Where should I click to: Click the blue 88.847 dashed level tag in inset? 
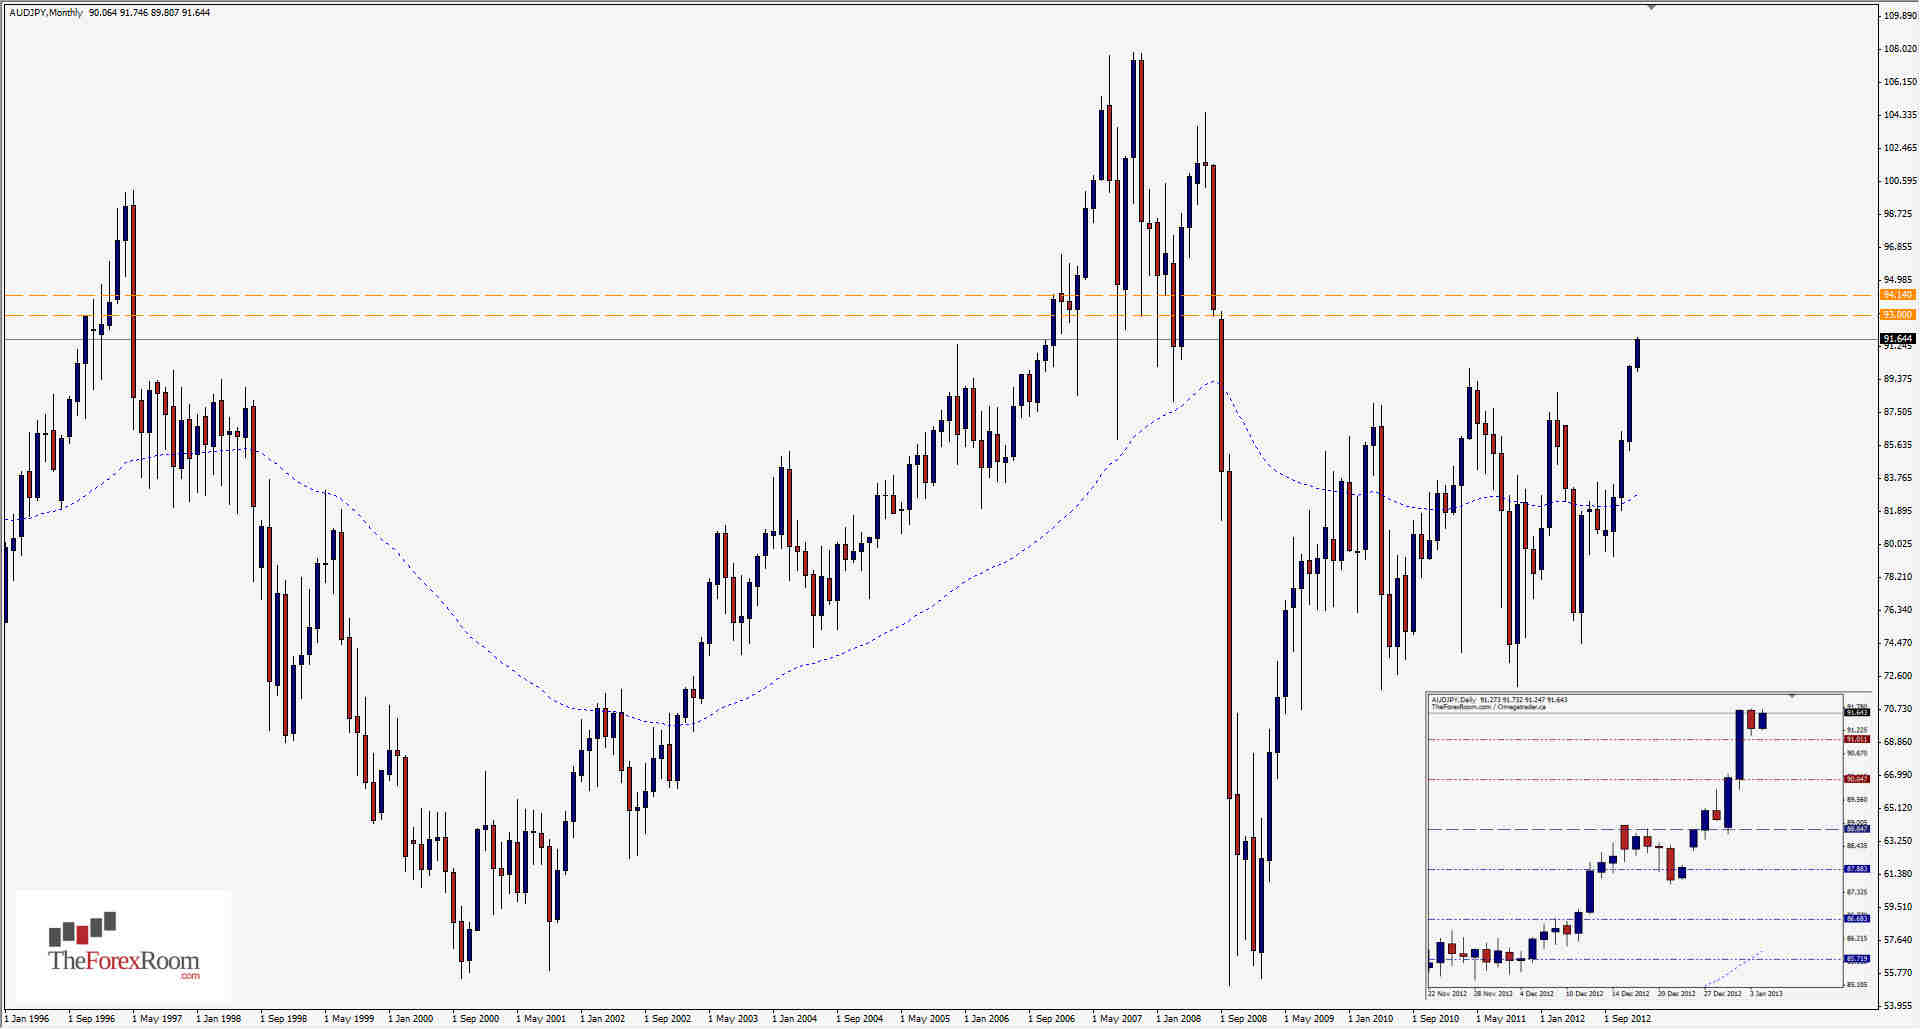(1857, 830)
